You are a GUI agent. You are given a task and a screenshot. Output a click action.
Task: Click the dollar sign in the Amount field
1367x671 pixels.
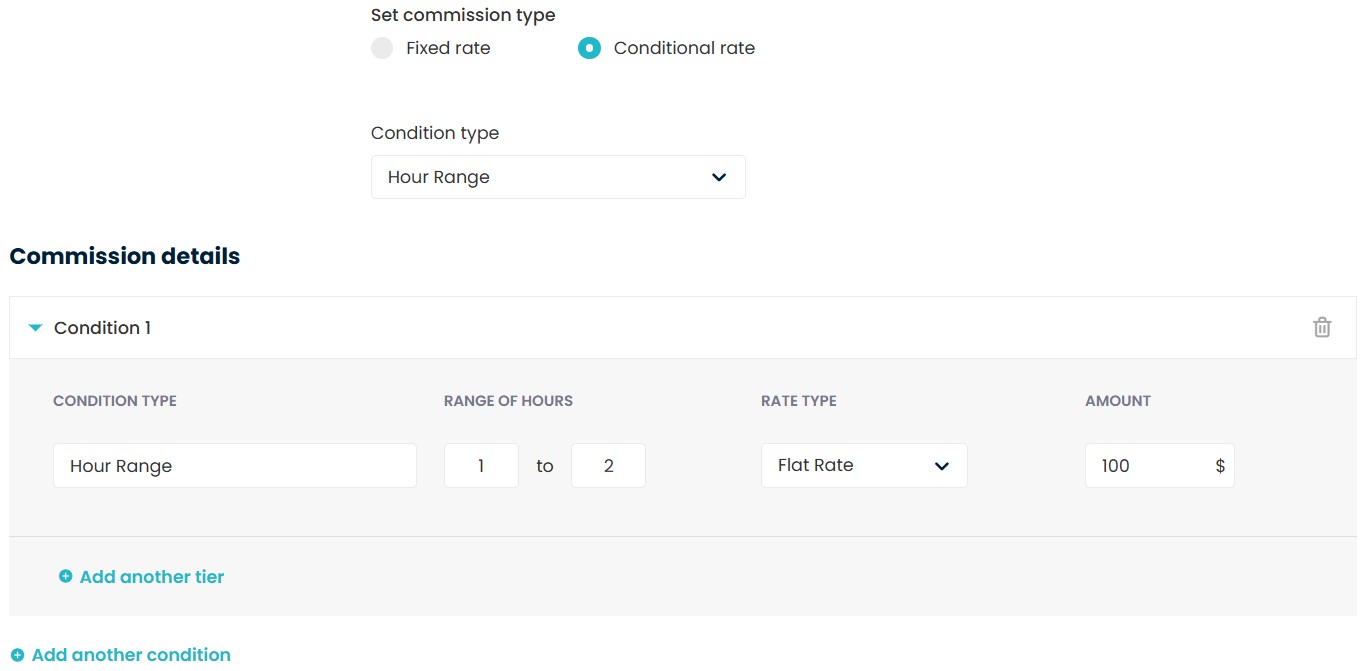pyautogui.click(x=1220, y=466)
